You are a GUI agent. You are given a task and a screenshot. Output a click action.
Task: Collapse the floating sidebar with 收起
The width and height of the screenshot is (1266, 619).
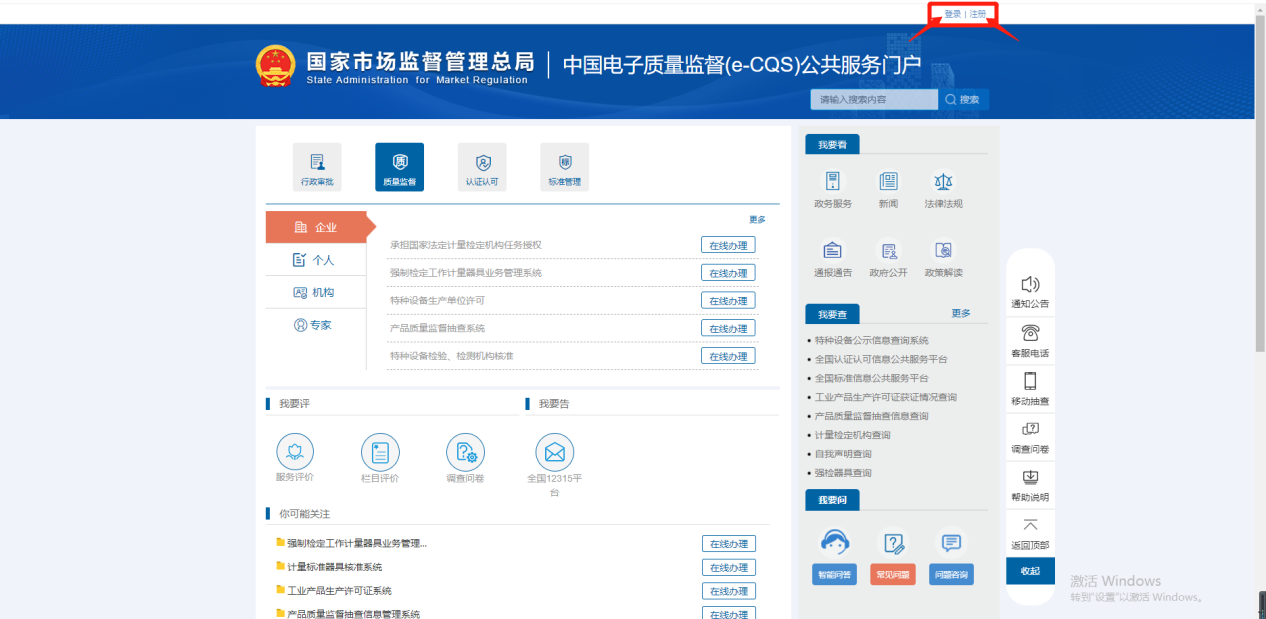tap(1030, 571)
